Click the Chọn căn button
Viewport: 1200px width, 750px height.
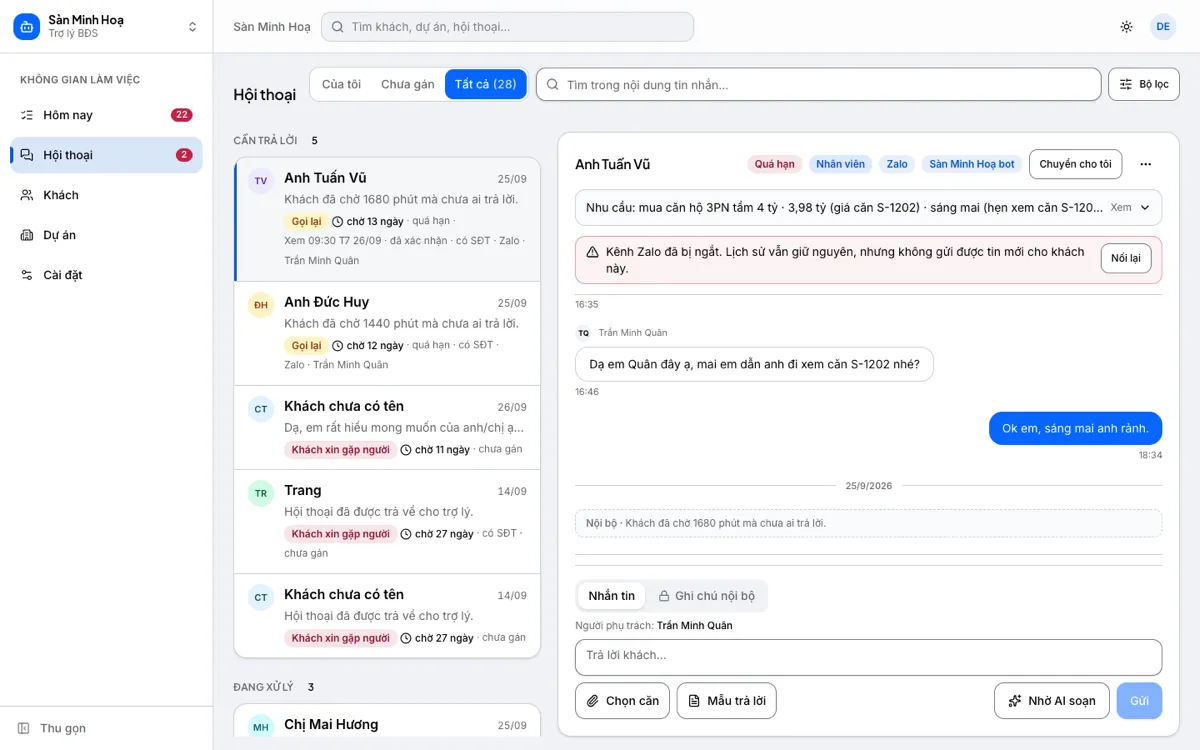coord(622,701)
